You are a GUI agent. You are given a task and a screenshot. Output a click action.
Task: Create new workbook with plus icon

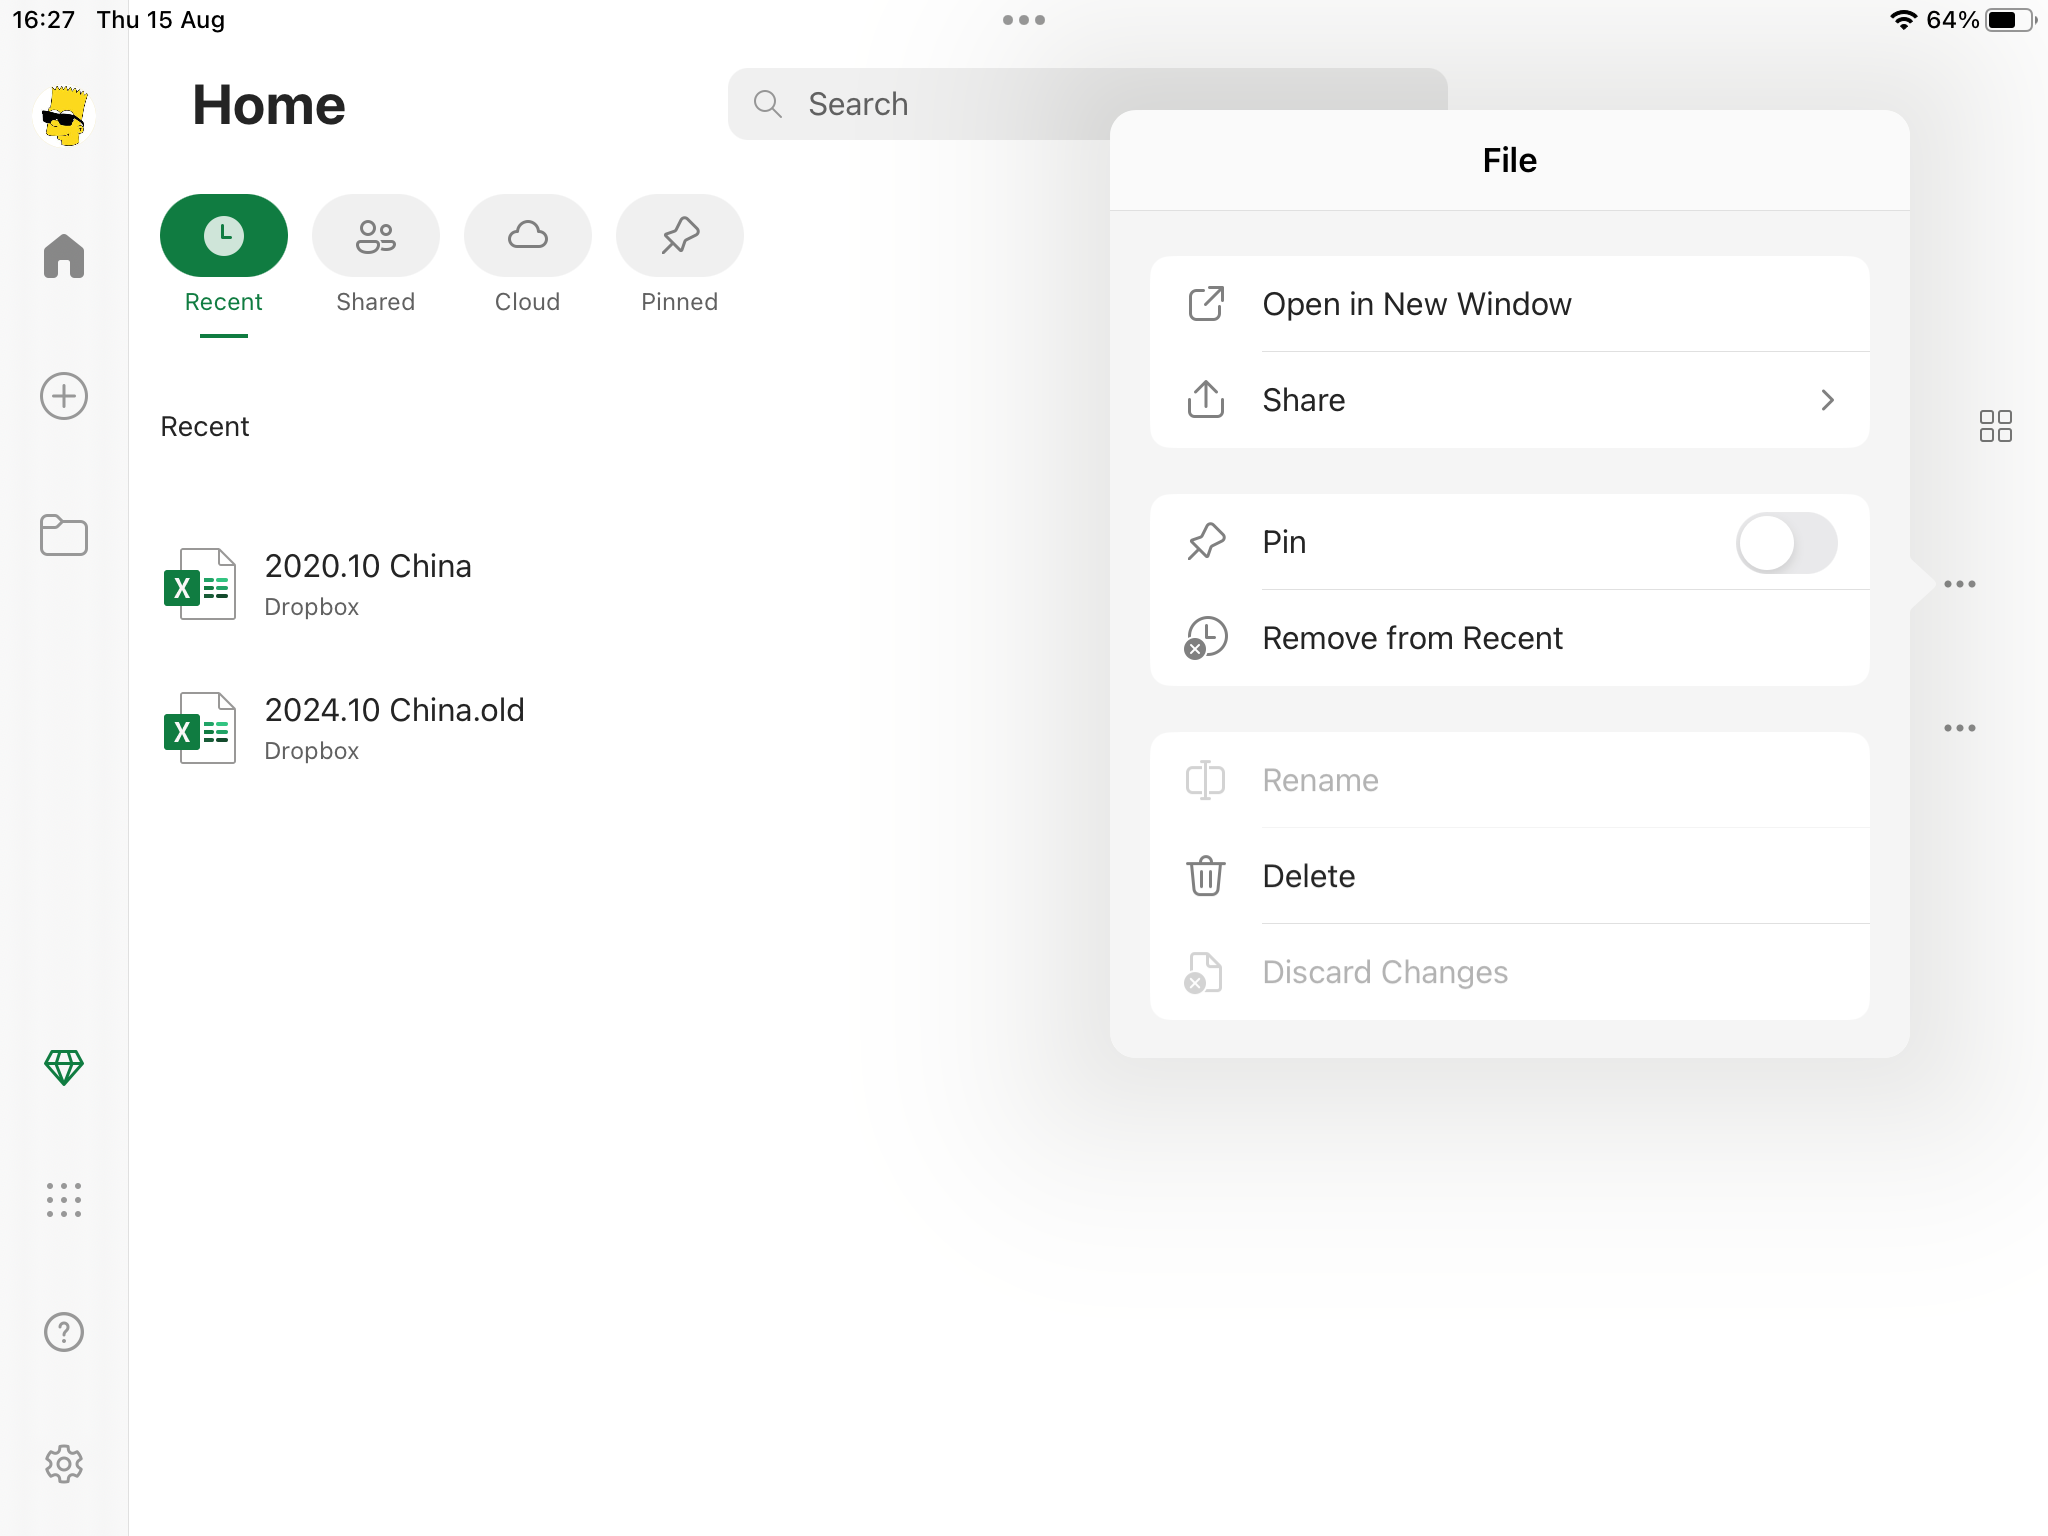pyautogui.click(x=64, y=396)
